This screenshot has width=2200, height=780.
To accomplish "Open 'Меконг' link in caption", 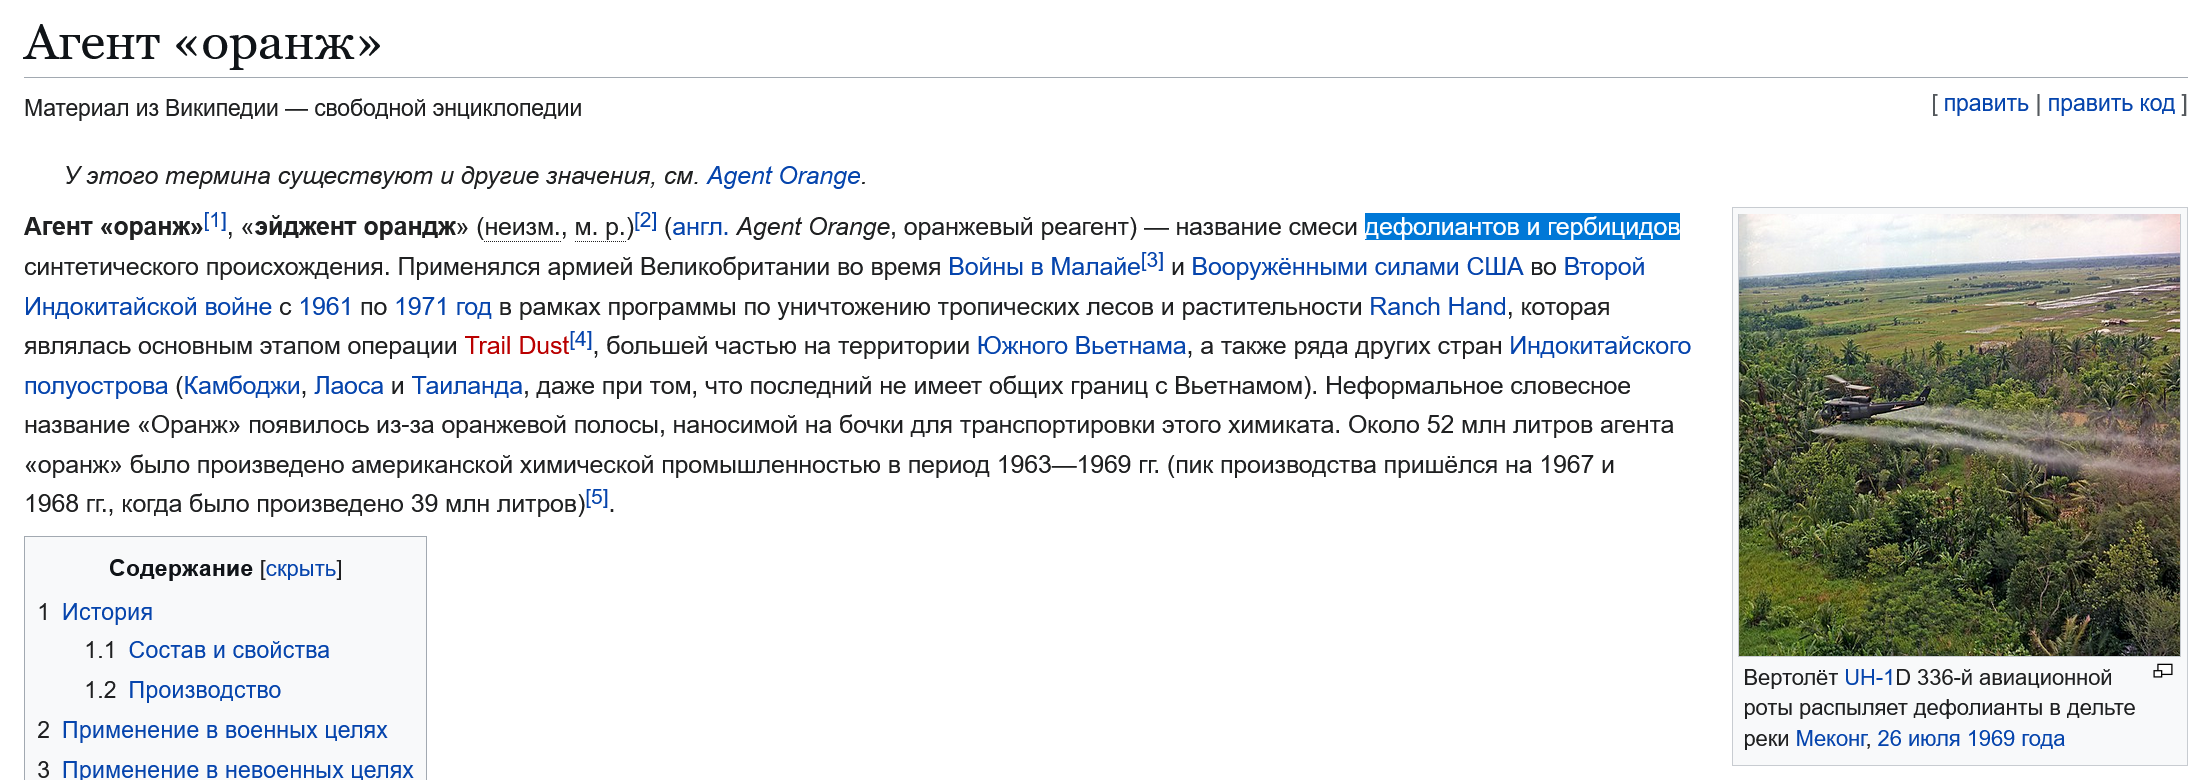I will pos(1831,739).
